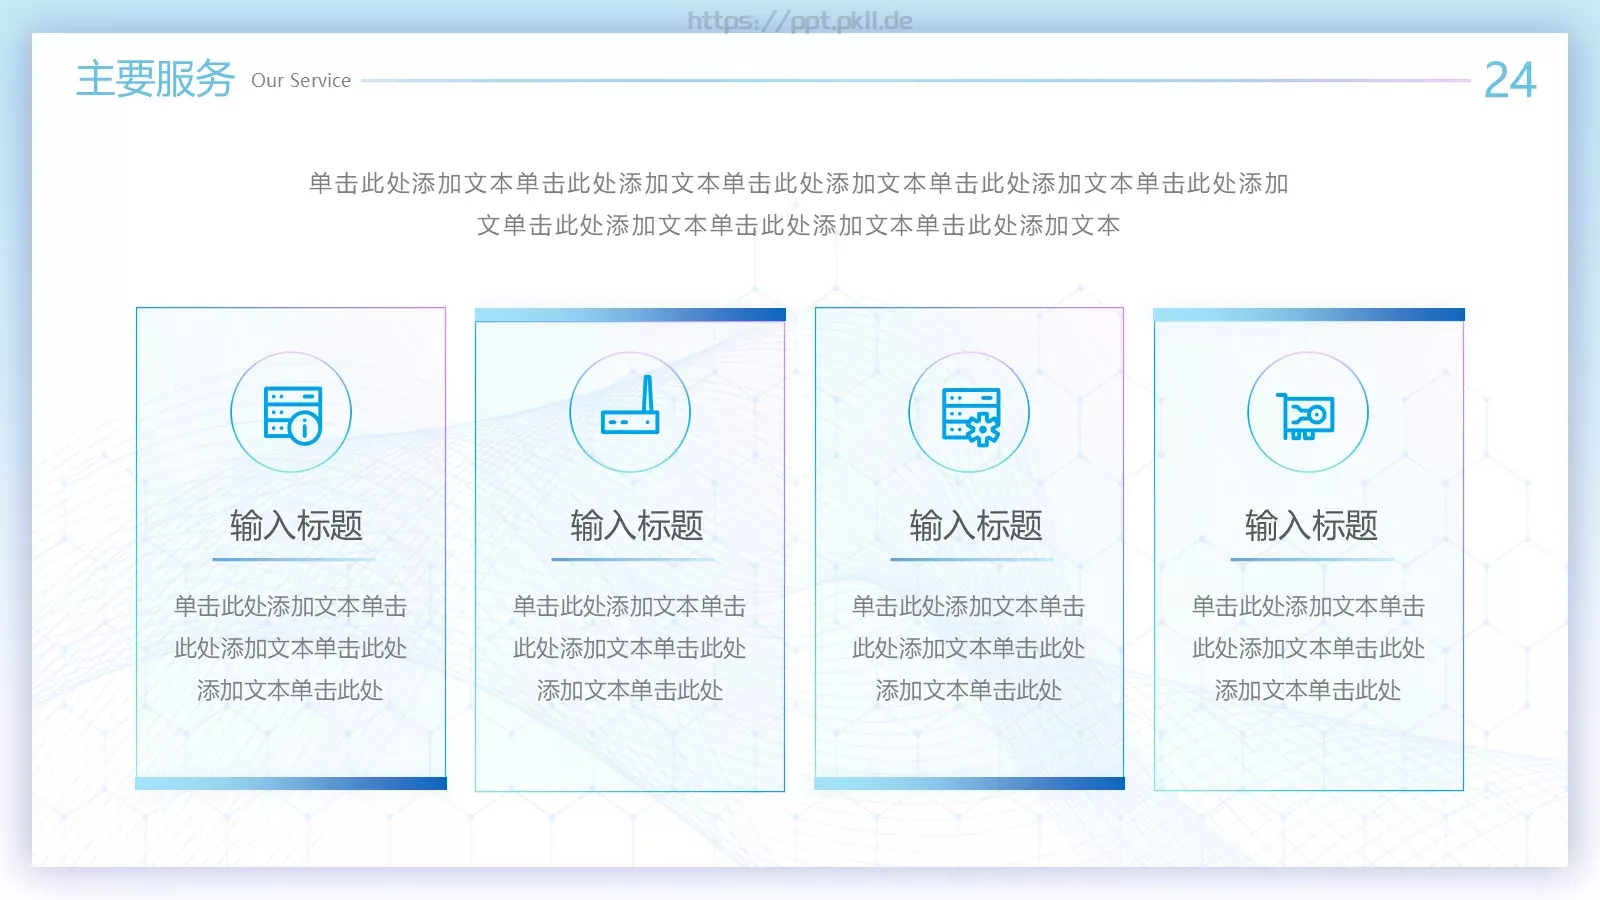
Task: Click the server settings gear icon
Action: pyautogui.click(x=970, y=416)
